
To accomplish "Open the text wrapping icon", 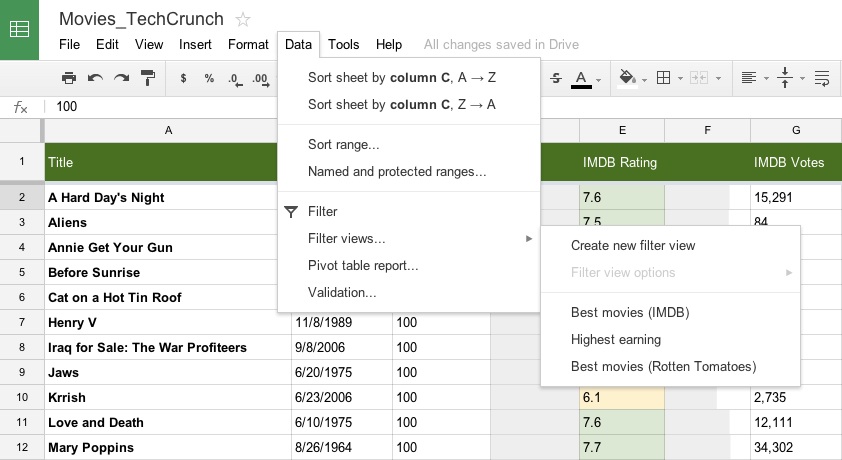I will click(x=822, y=78).
